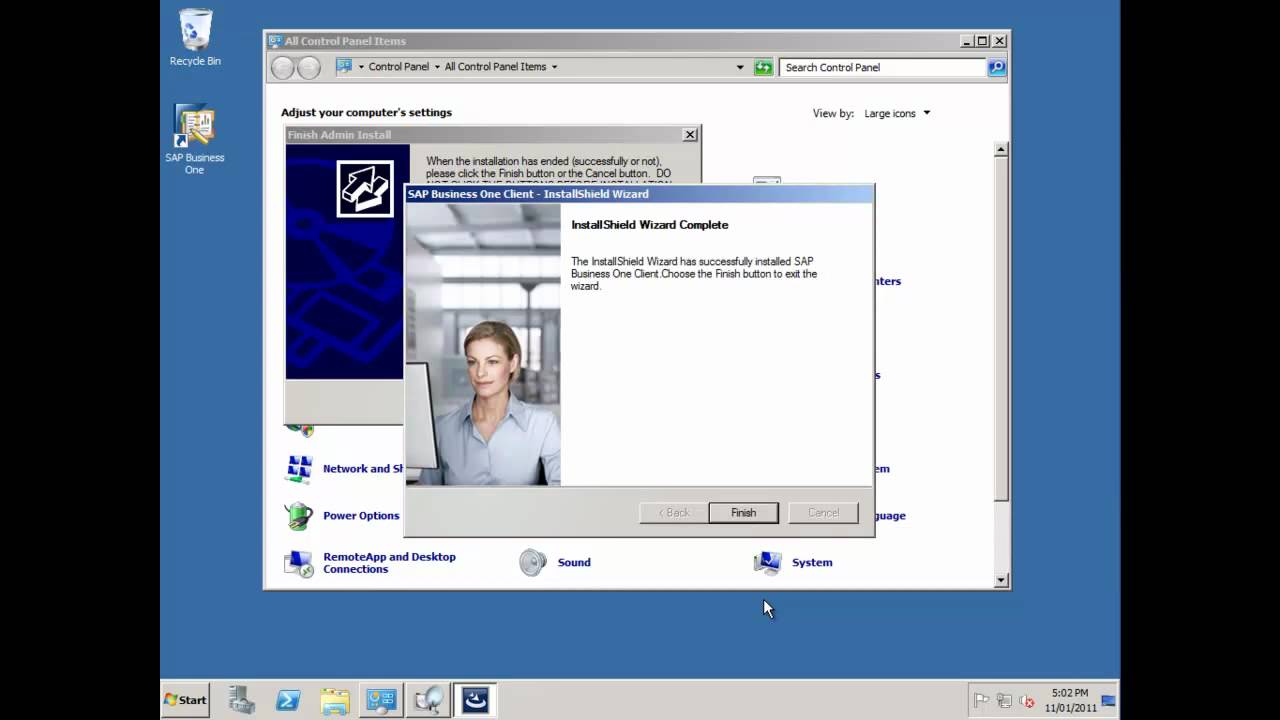
Task: Click the address bar Control Panel icon
Action: [344, 66]
